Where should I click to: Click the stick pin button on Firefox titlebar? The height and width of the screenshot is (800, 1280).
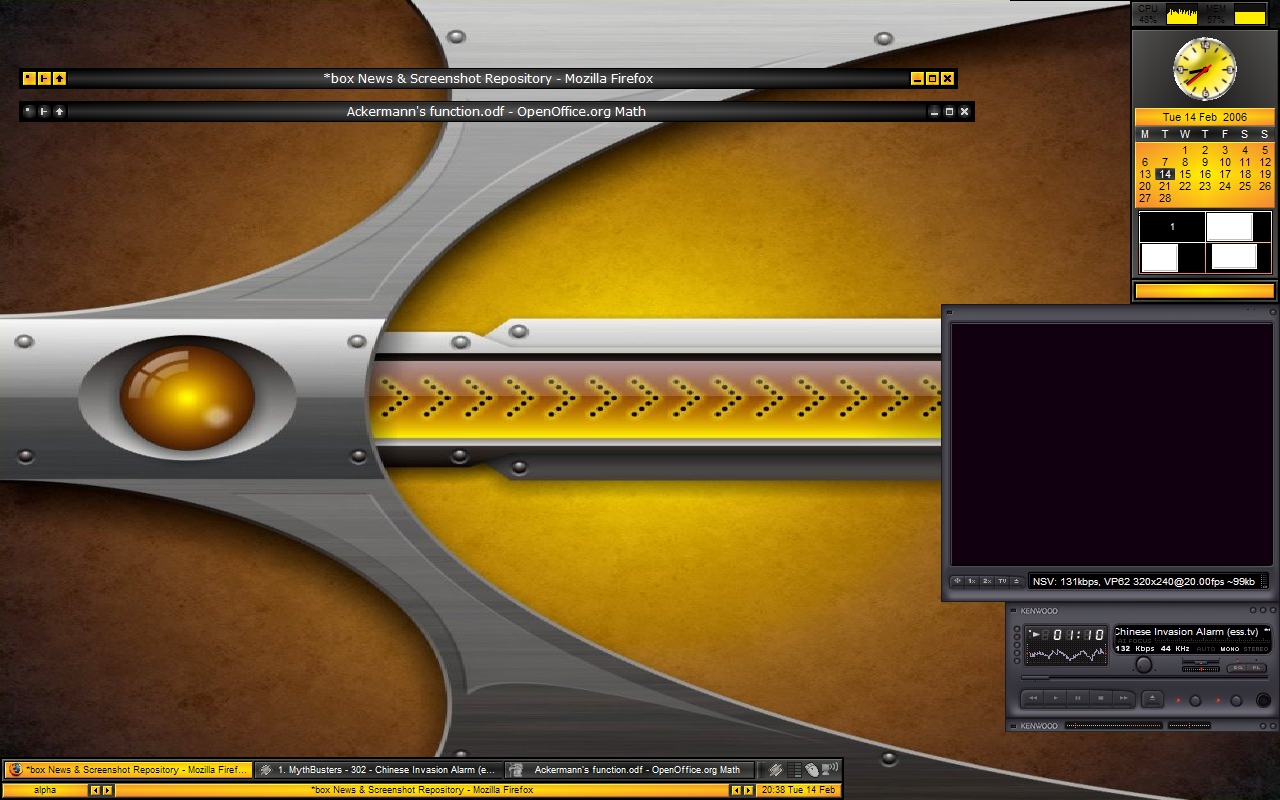point(44,78)
